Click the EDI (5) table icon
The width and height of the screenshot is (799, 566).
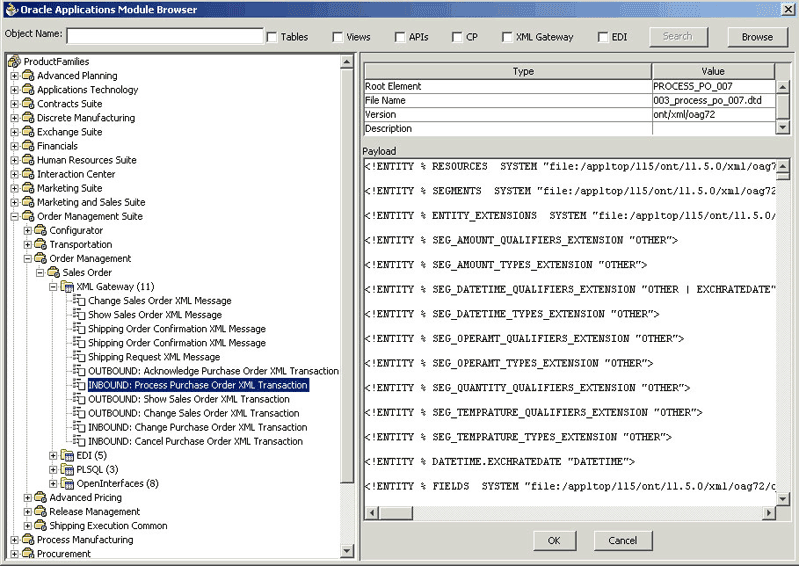click(67, 455)
